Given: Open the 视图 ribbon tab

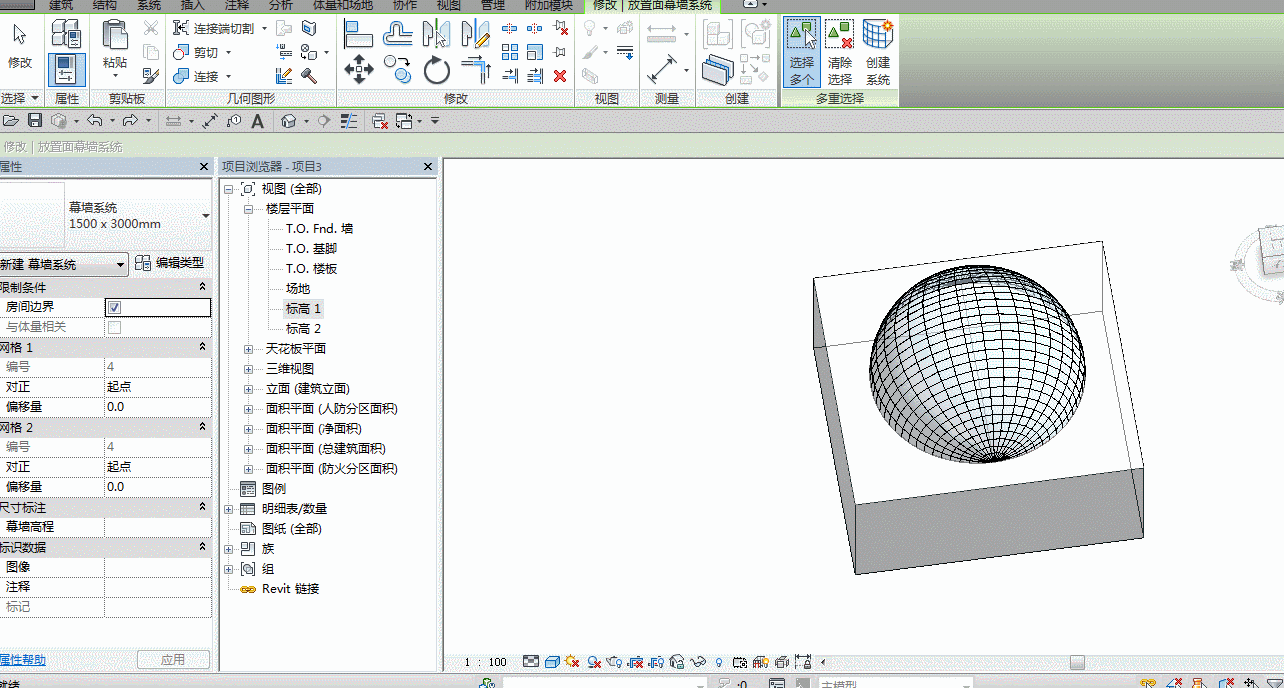Looking at the screenshot, I should pos(449,5).
